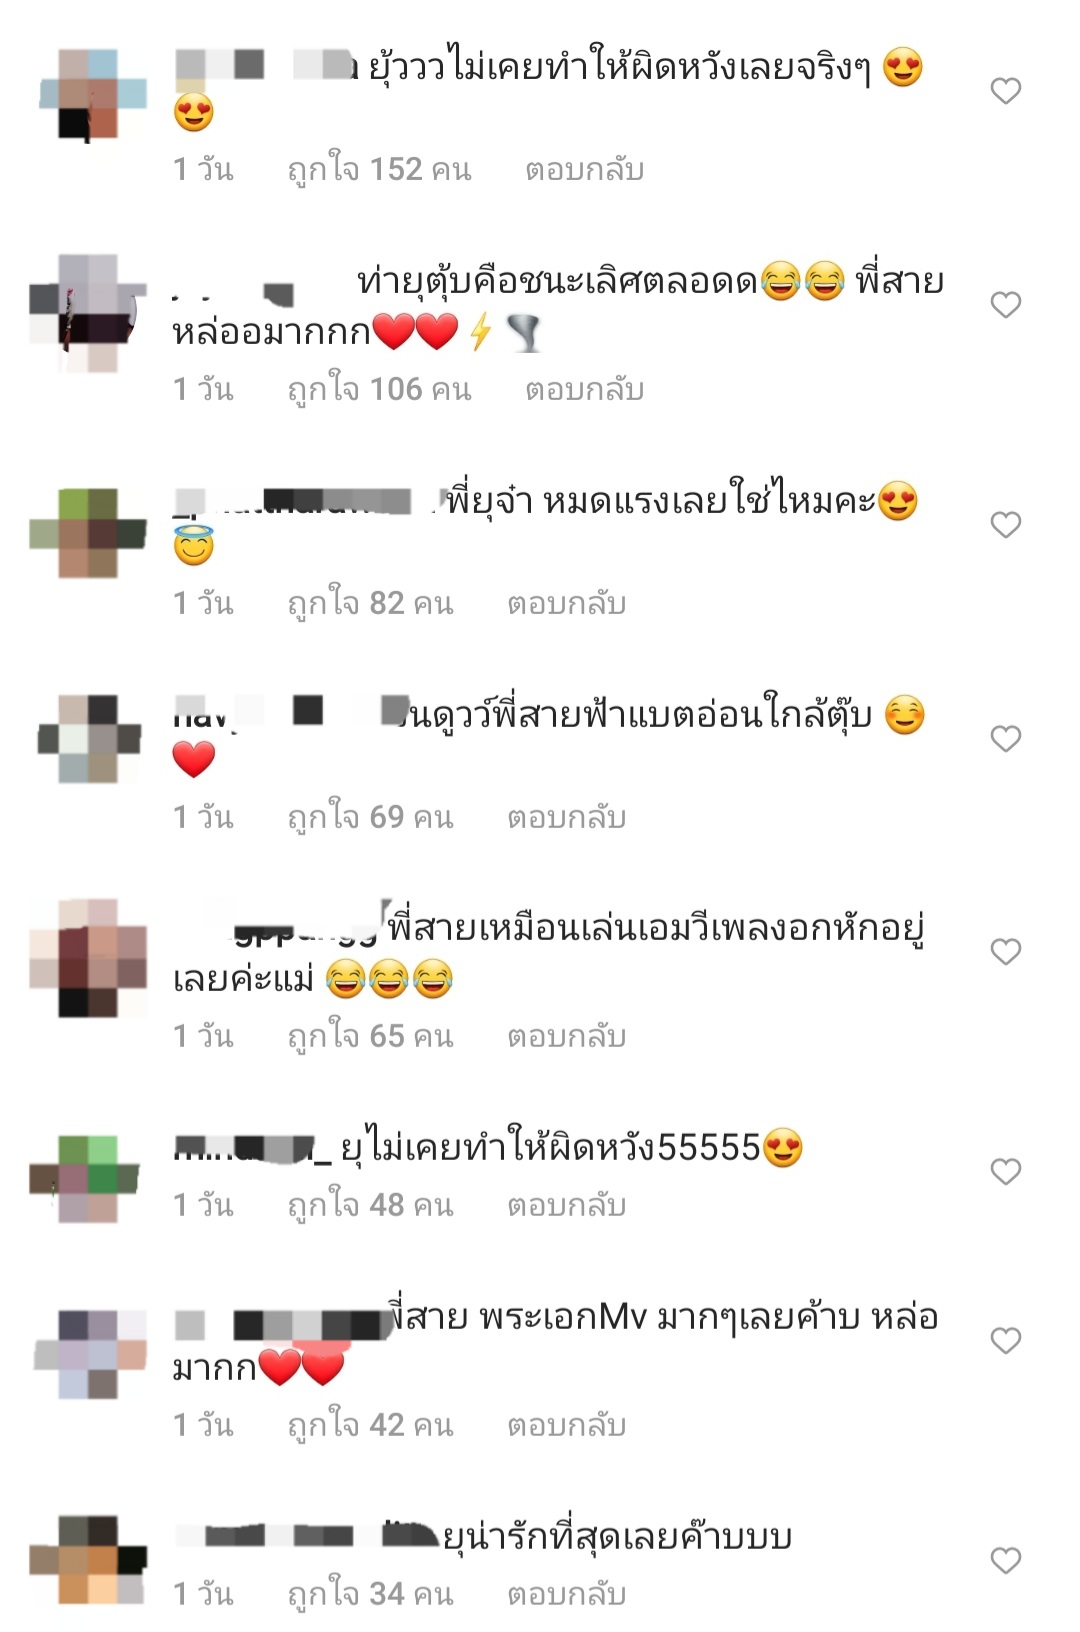Heart the comment with 69 likes
Image resolution: width=1080 pixels, height=1632 pixels.
coord(1005,739)
